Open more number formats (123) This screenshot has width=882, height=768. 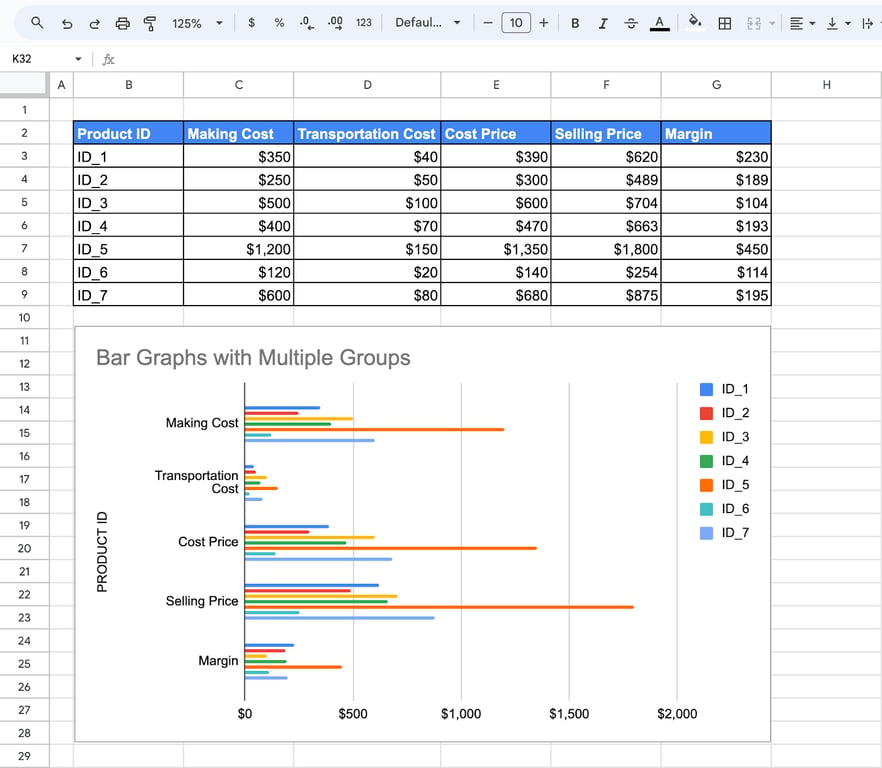click(364, 23)
